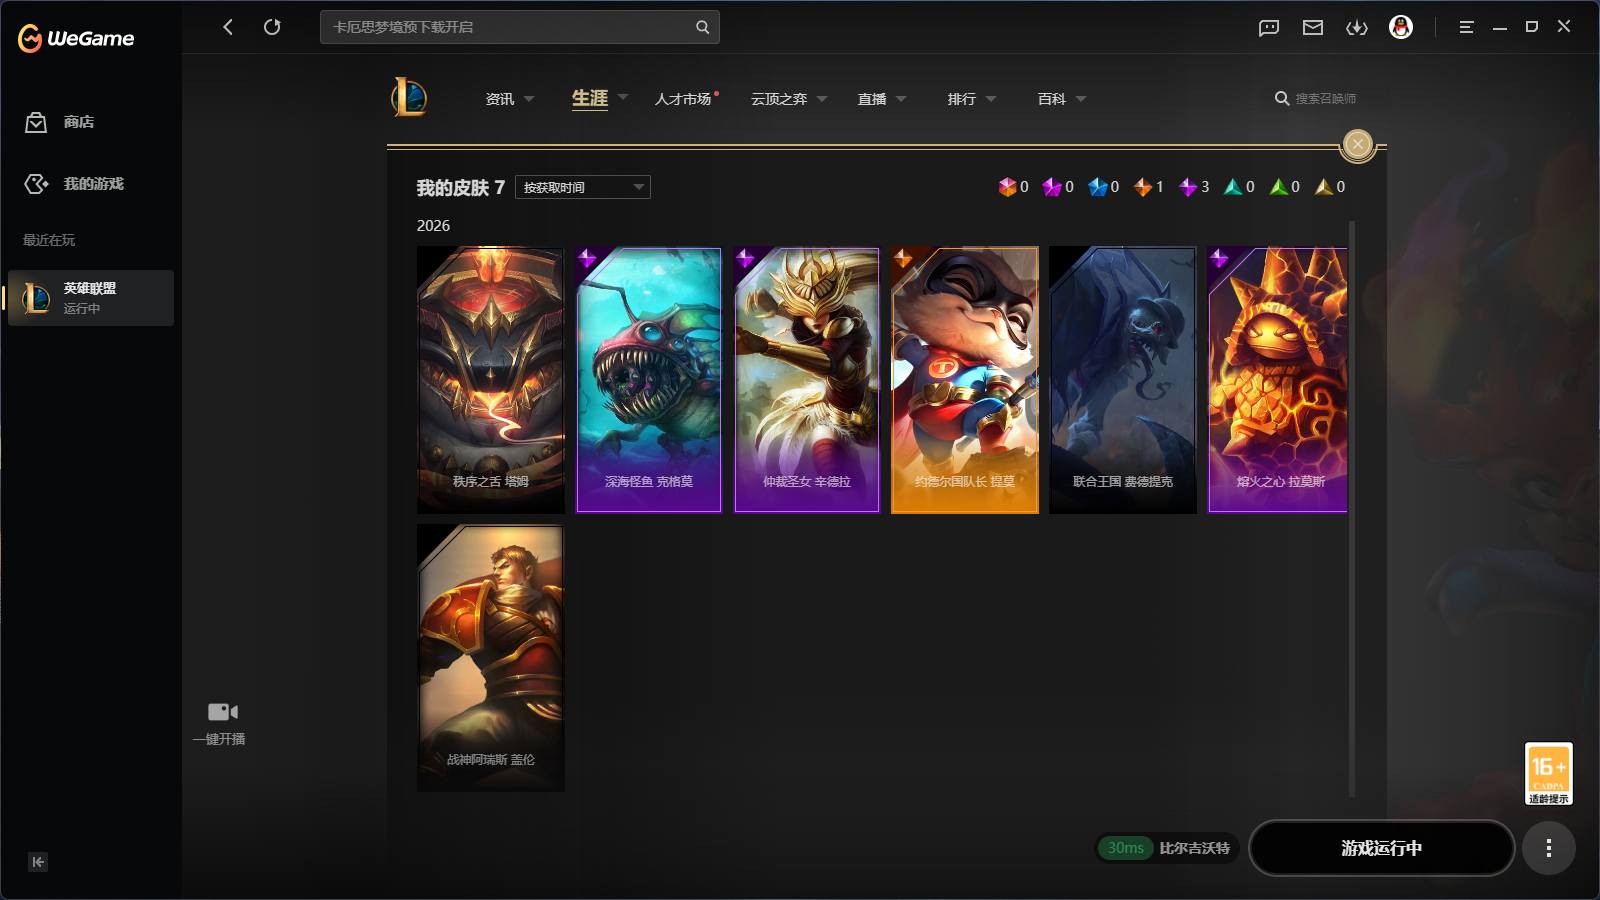Click the purple diamond gem counter icon

(x=1188, y=187)
